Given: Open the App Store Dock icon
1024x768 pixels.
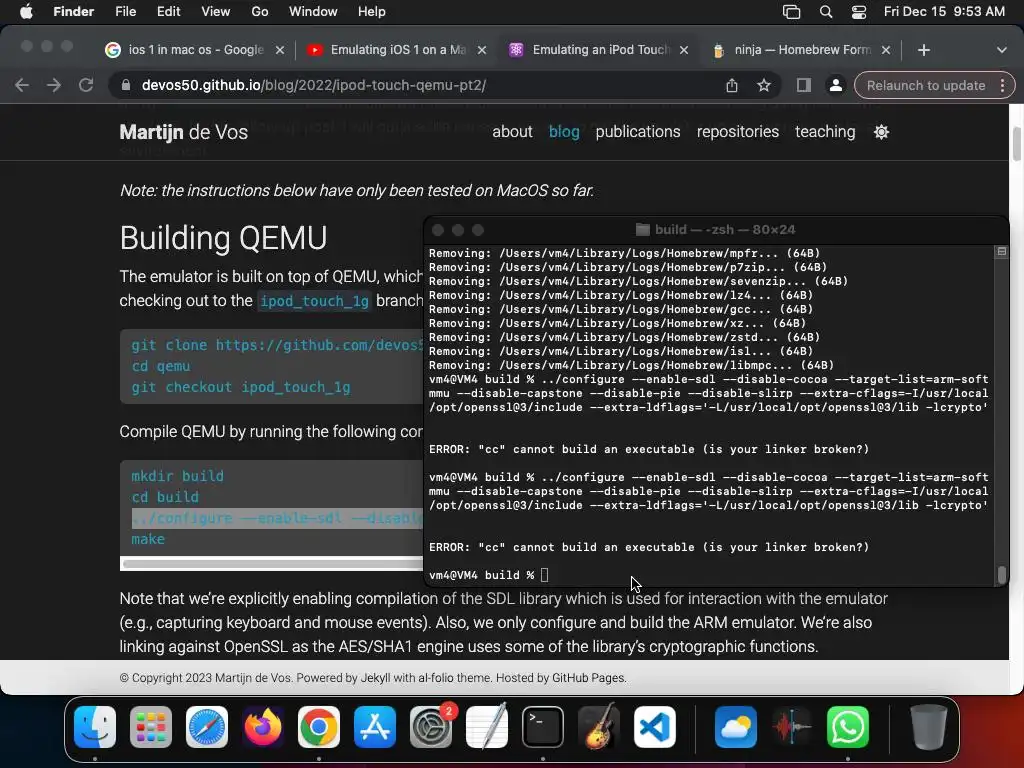Looking at the screenshot, I should (x=375, y=727).
